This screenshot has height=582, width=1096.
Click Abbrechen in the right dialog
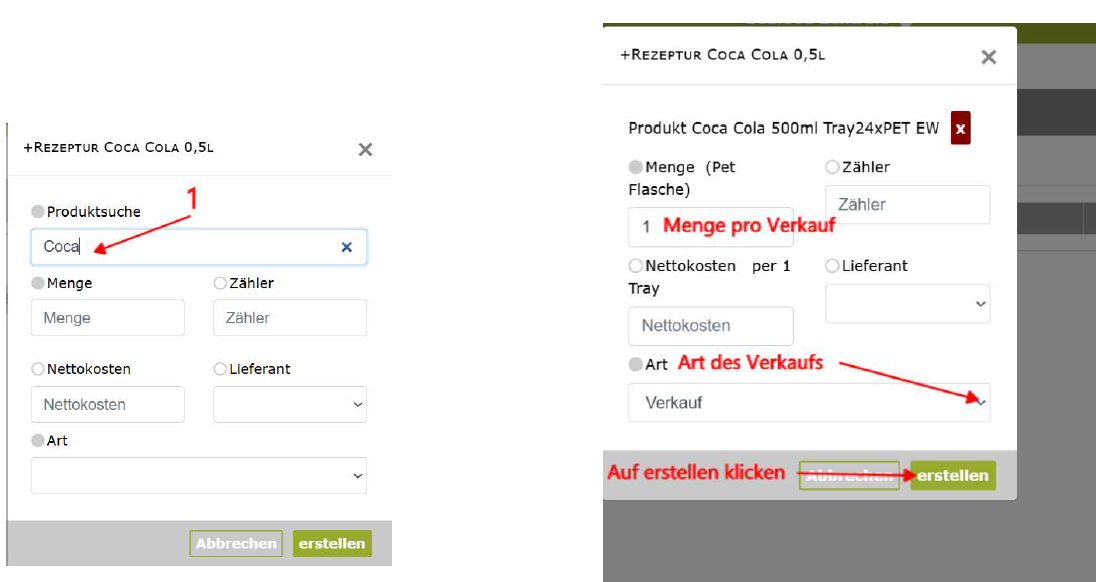pos(849,476)
